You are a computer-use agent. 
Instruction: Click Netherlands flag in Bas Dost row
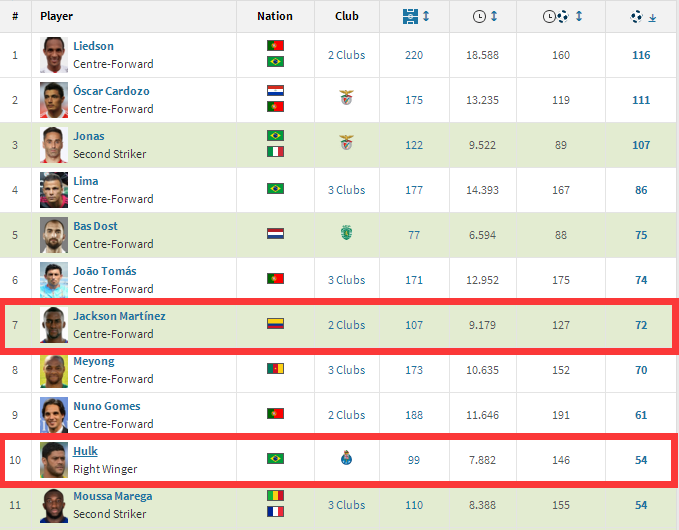(x=275, y=234)
